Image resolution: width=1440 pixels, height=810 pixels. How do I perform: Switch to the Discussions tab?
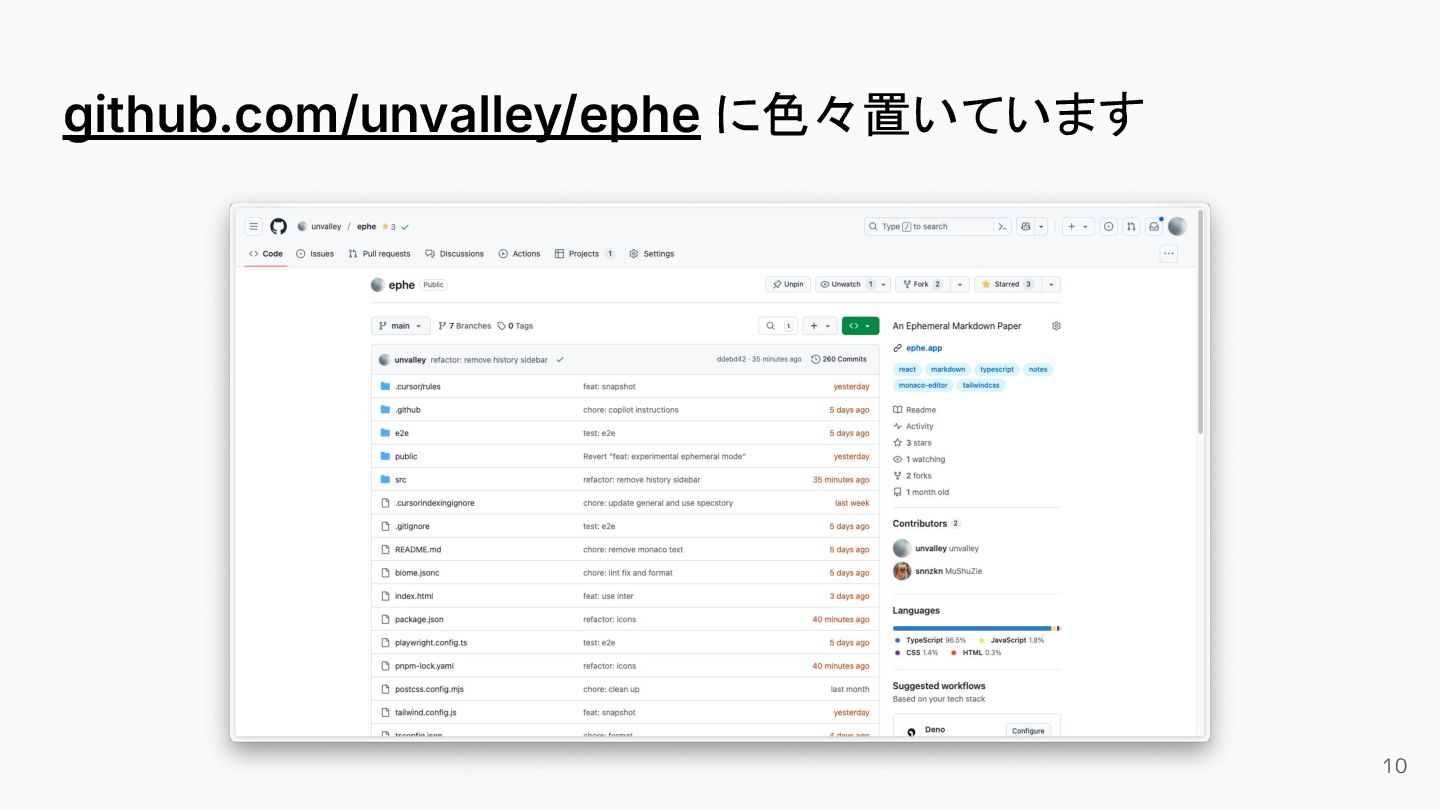454,254
